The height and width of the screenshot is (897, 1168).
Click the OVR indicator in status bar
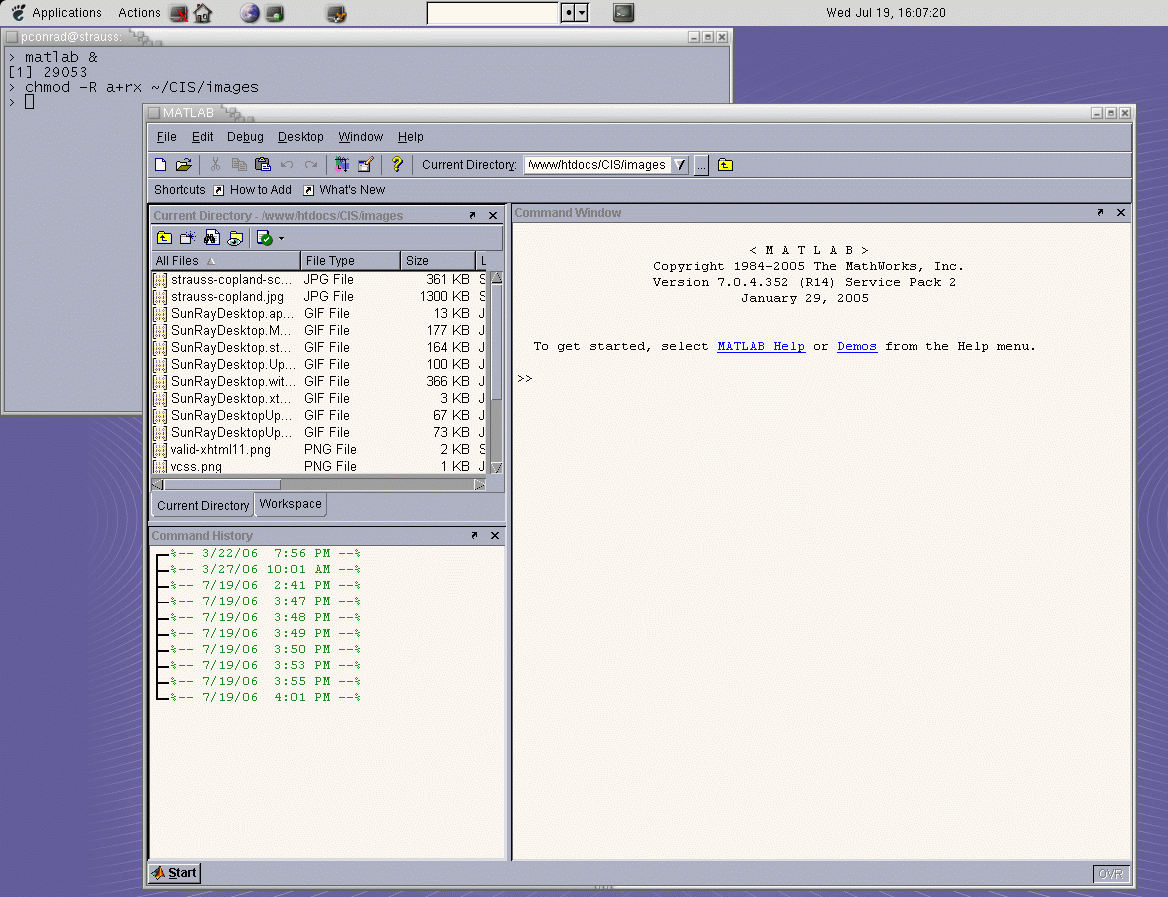[1110, 874]
